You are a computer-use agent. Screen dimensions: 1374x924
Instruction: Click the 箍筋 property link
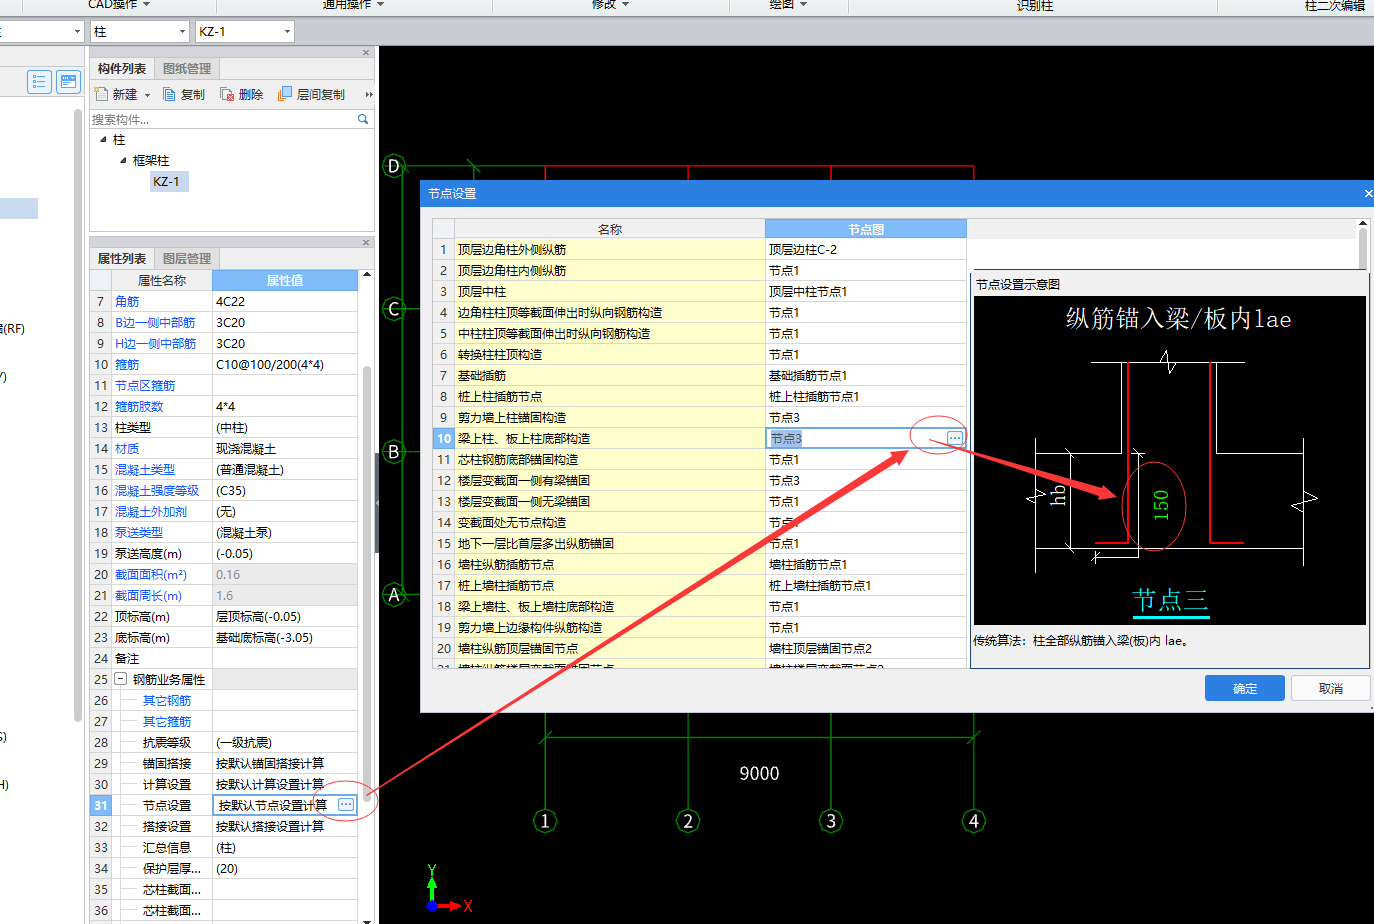tap(127, 364)
